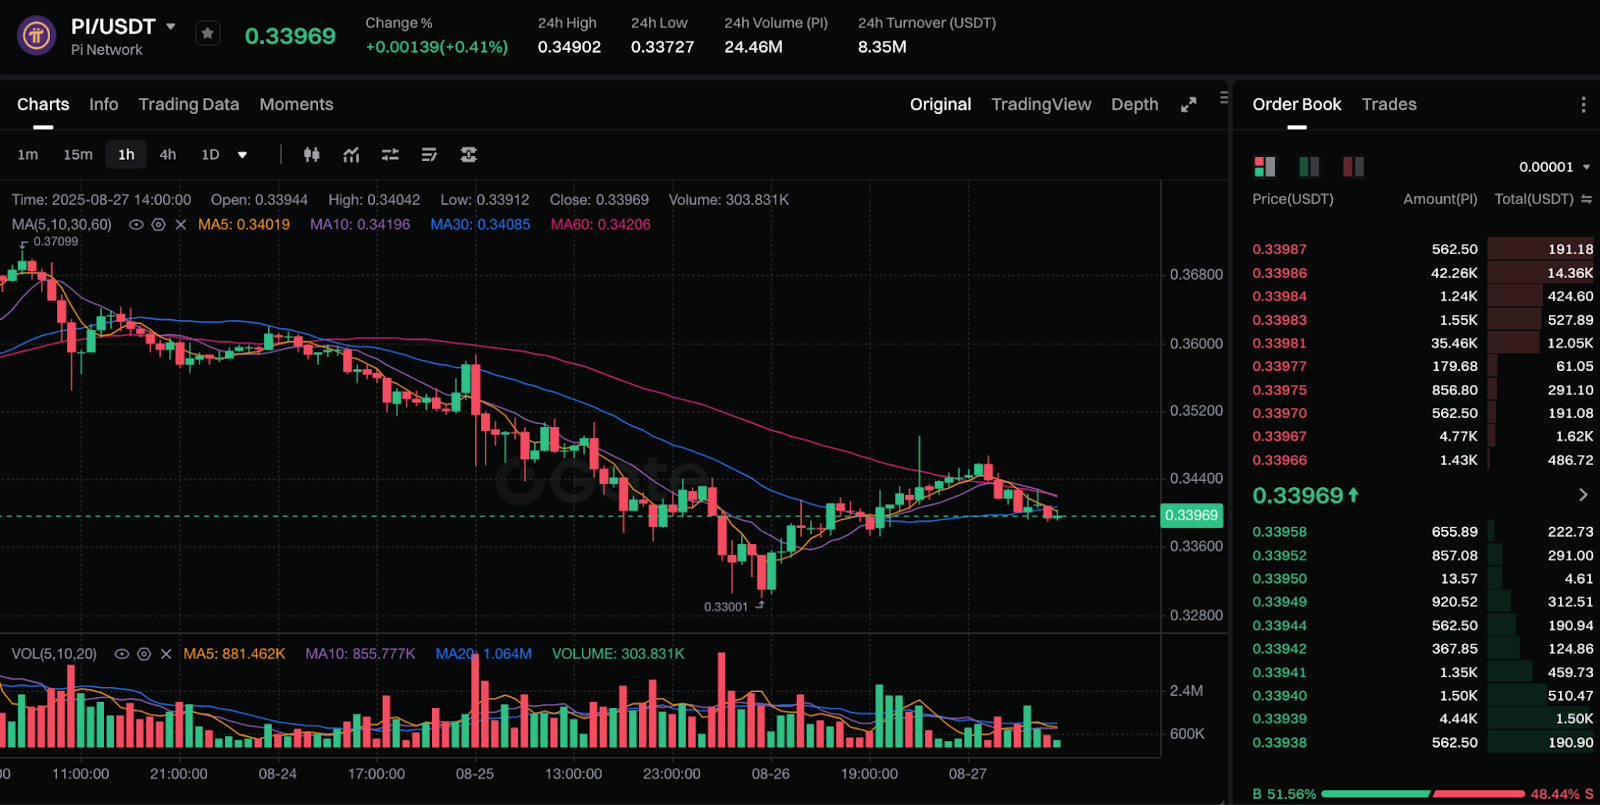Screen dimensions: 1600x805
Task: Toggle VOL indicator visibility eye
Action: coord(122,654)
